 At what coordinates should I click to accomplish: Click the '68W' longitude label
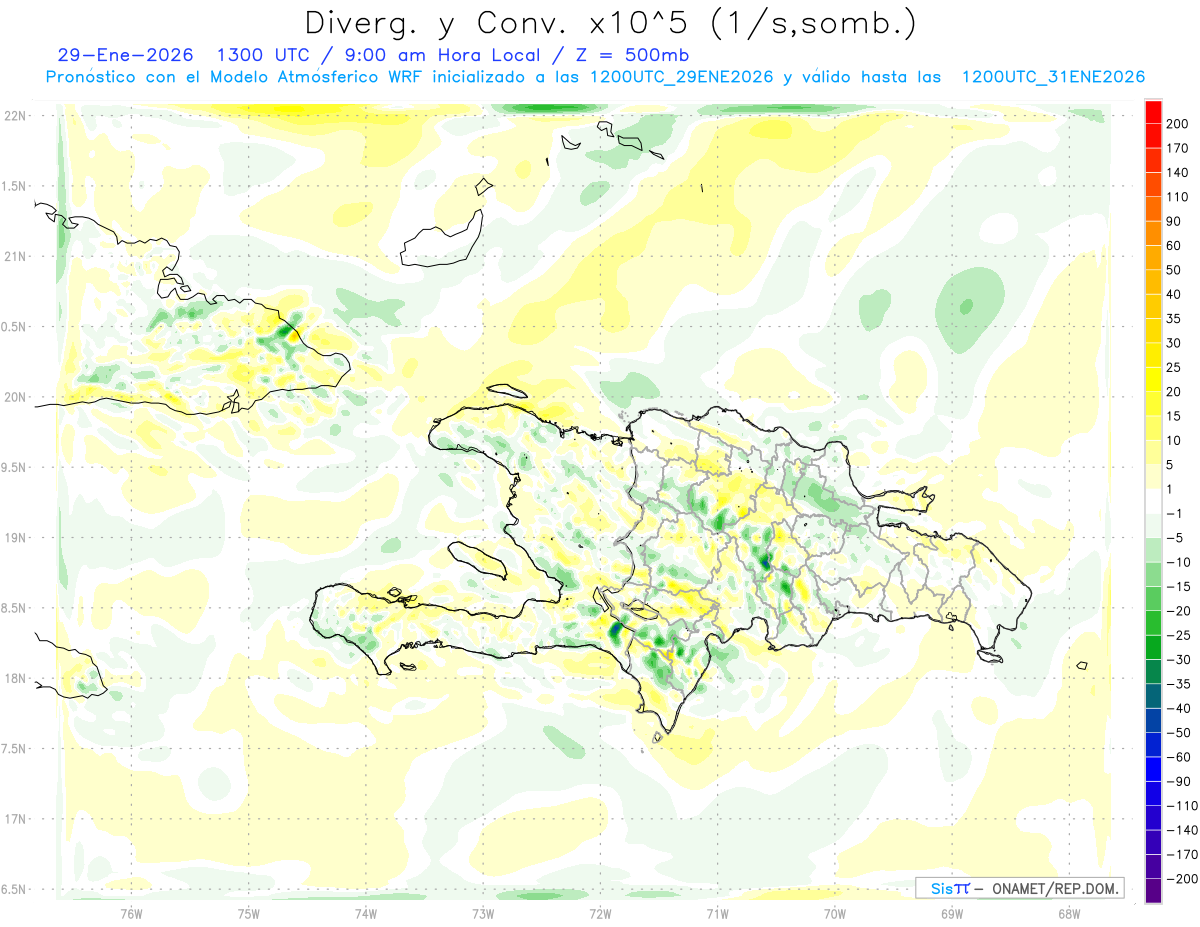(x=1068, y=913)
